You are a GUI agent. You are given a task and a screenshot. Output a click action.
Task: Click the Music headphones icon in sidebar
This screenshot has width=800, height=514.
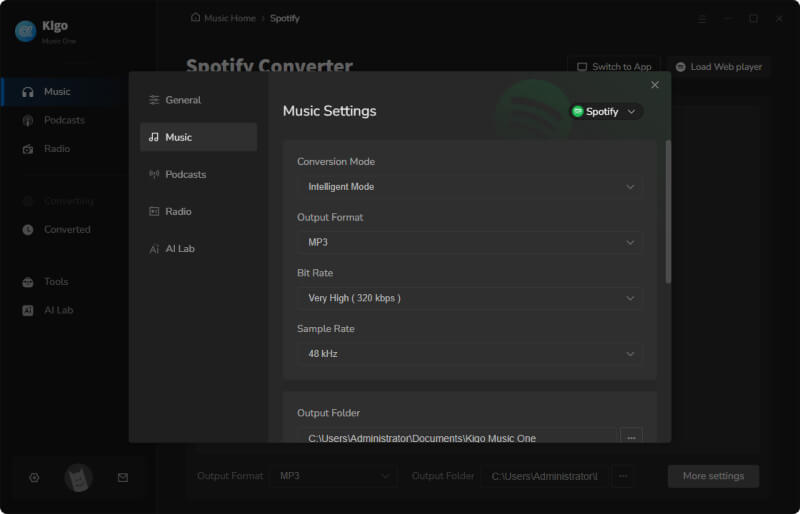[28, 92]
